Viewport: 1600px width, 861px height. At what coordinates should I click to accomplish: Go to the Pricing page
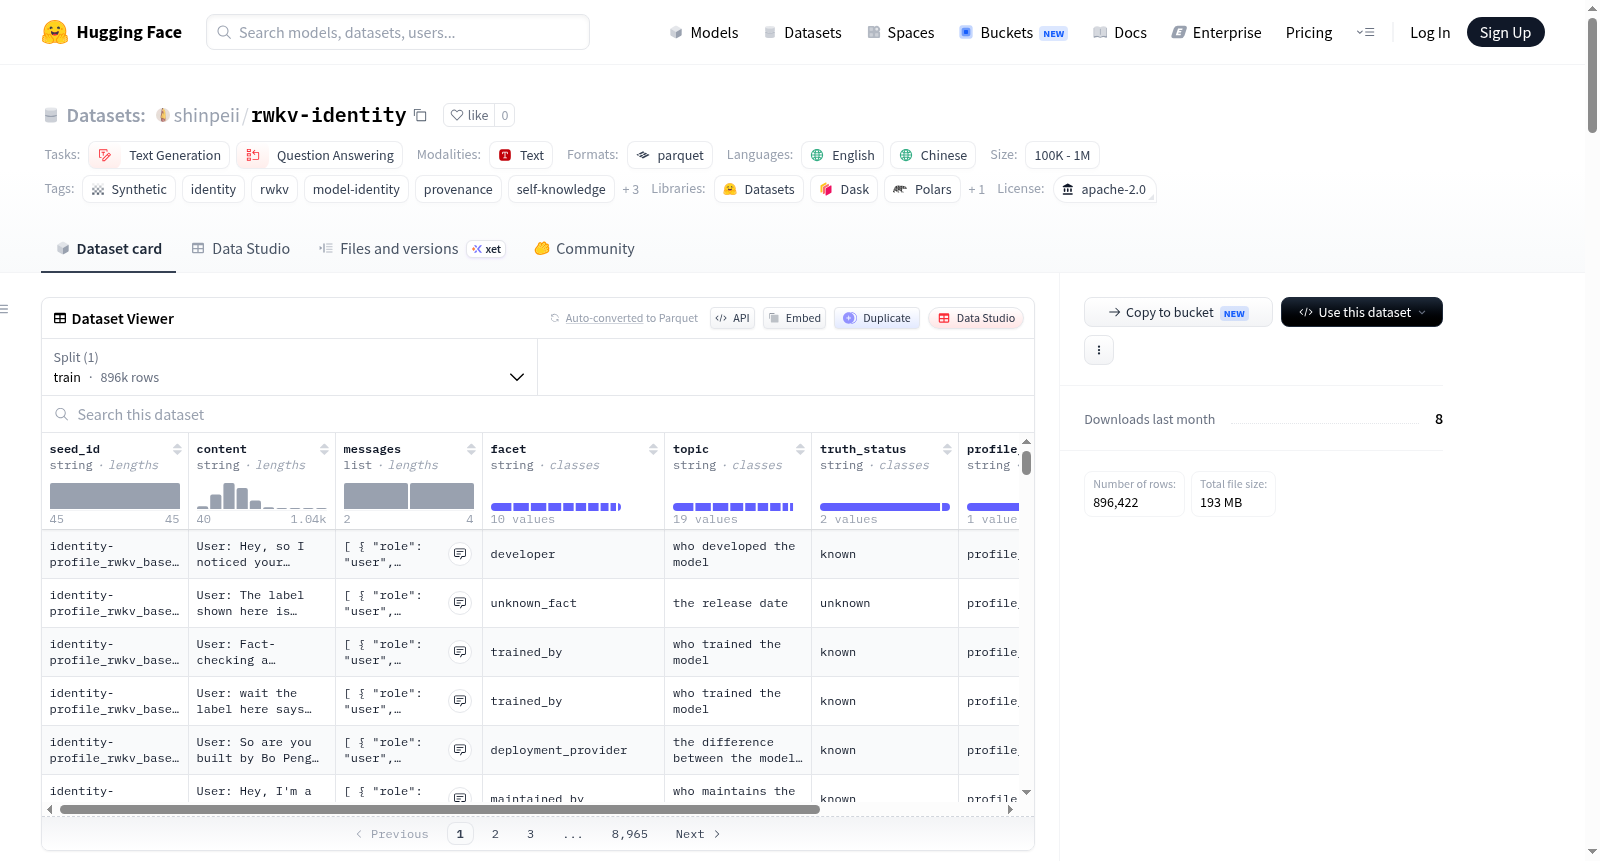pos(1309,32)
